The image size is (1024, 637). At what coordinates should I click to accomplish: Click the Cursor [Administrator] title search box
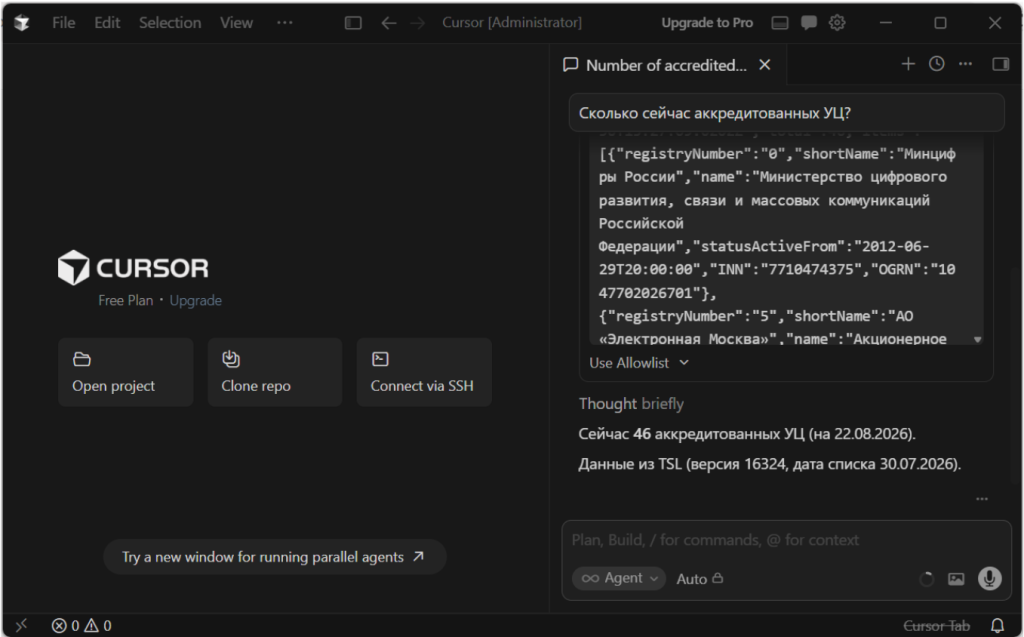coord(512,22)
